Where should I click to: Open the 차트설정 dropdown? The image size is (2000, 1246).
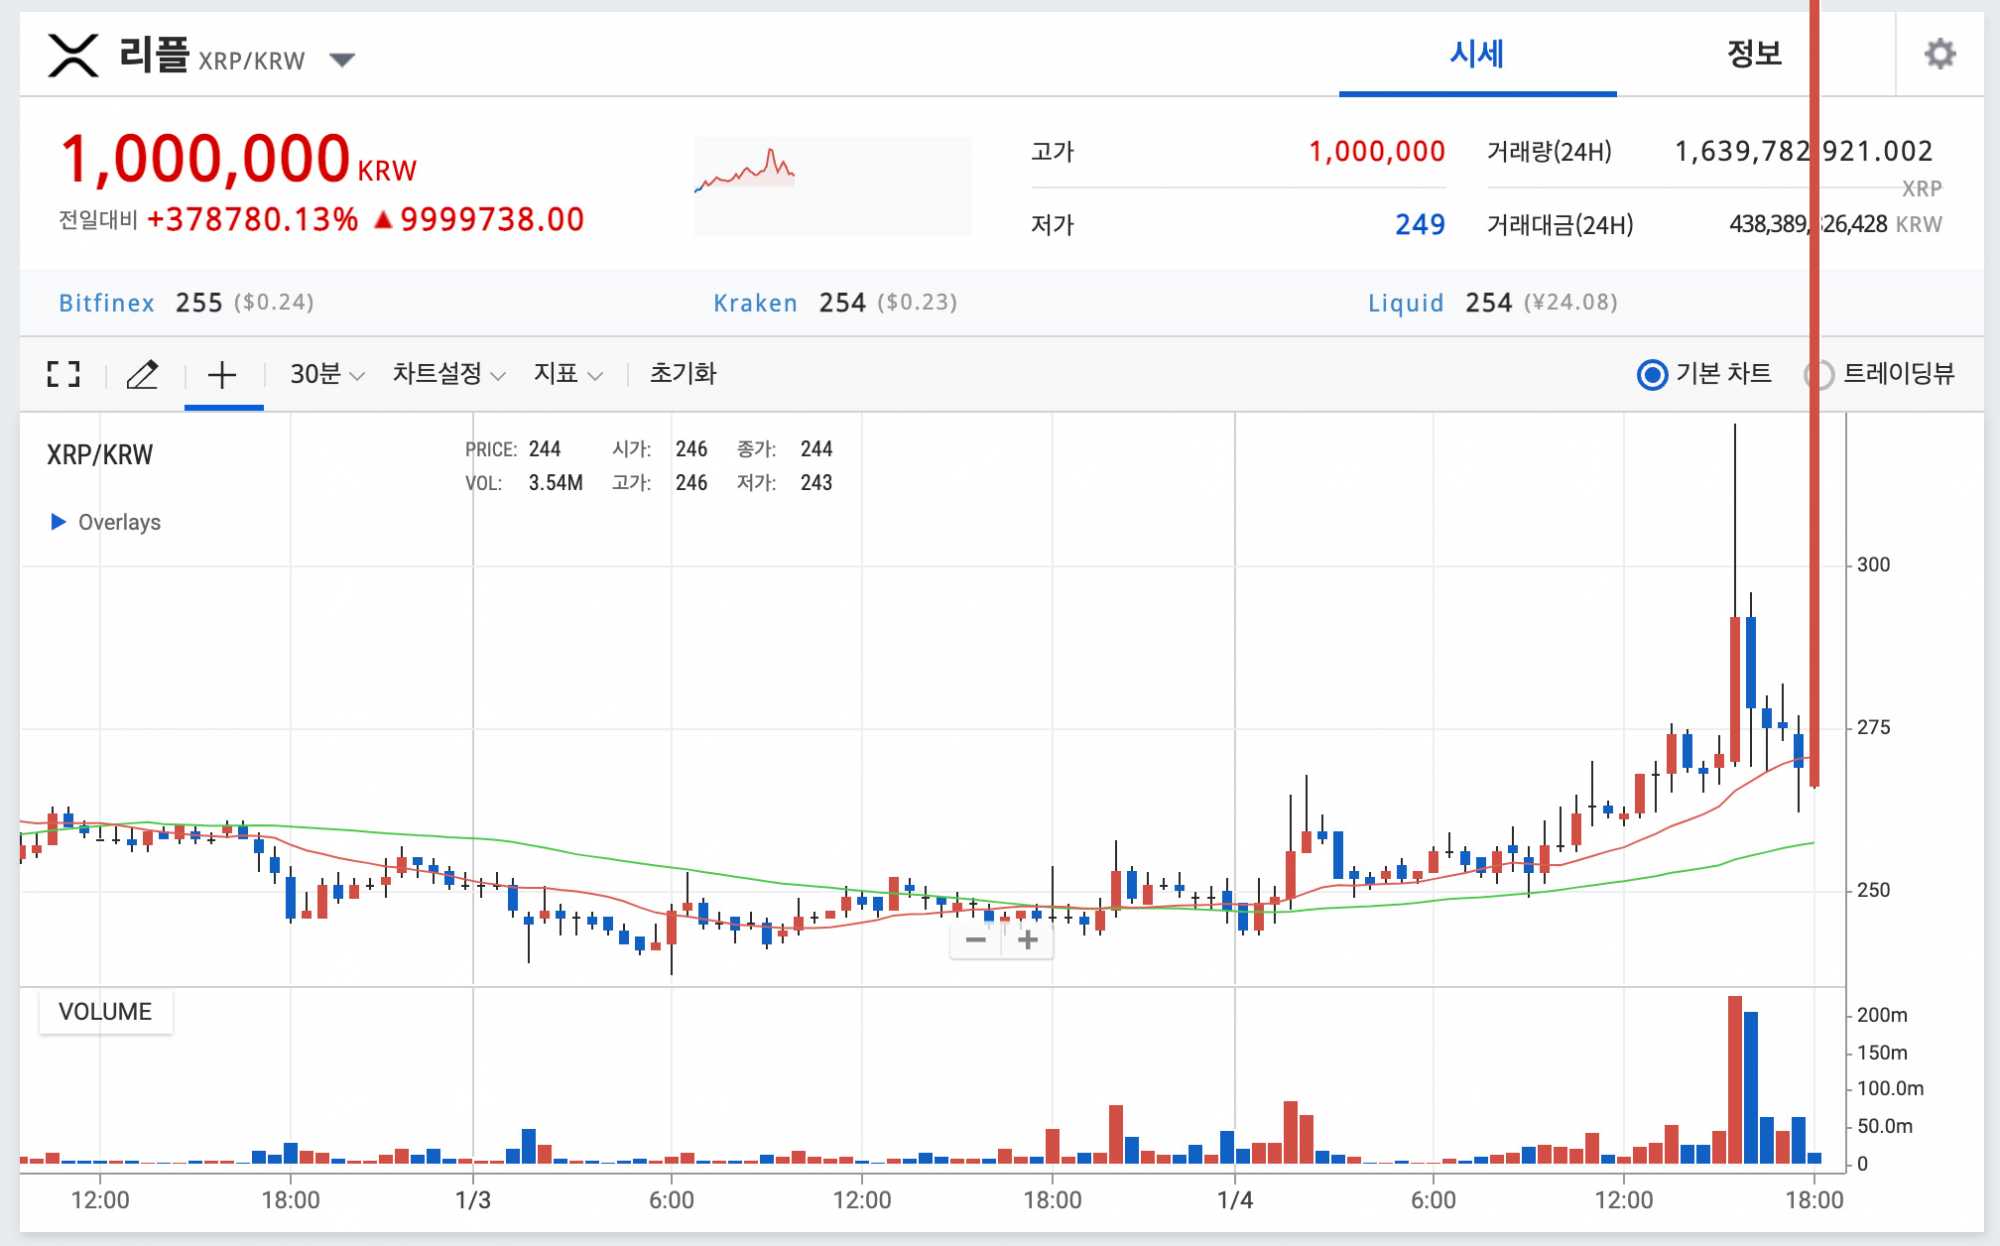448,374
